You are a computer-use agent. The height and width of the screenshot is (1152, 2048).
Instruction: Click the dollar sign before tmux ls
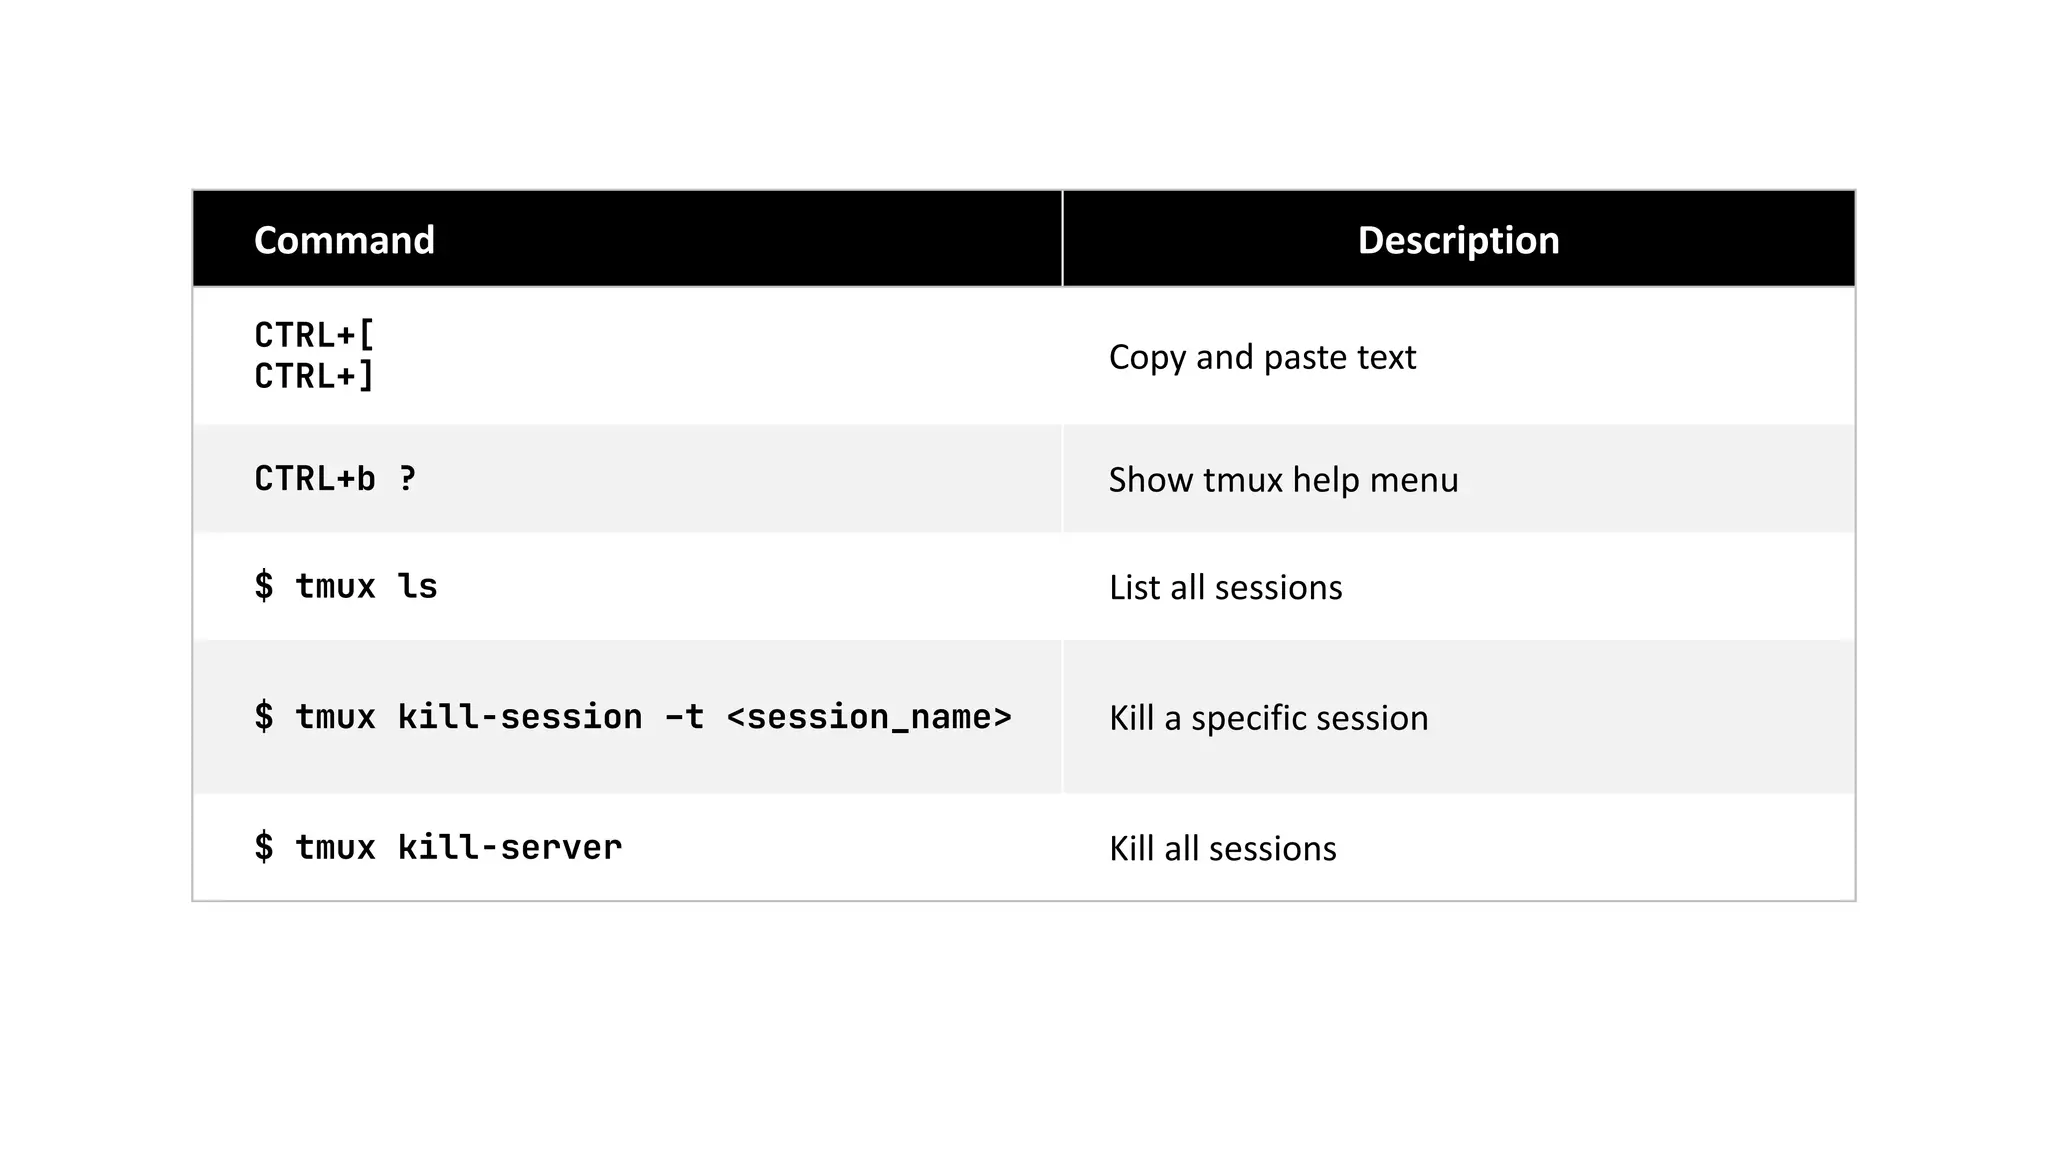click(264, 586)
